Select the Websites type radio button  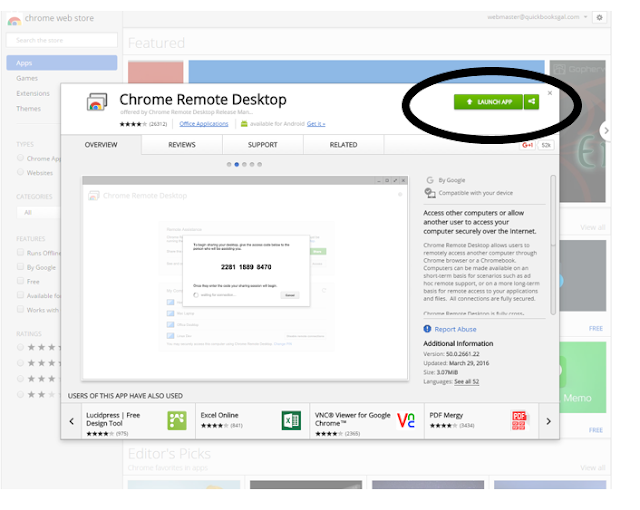pos(20,172)
